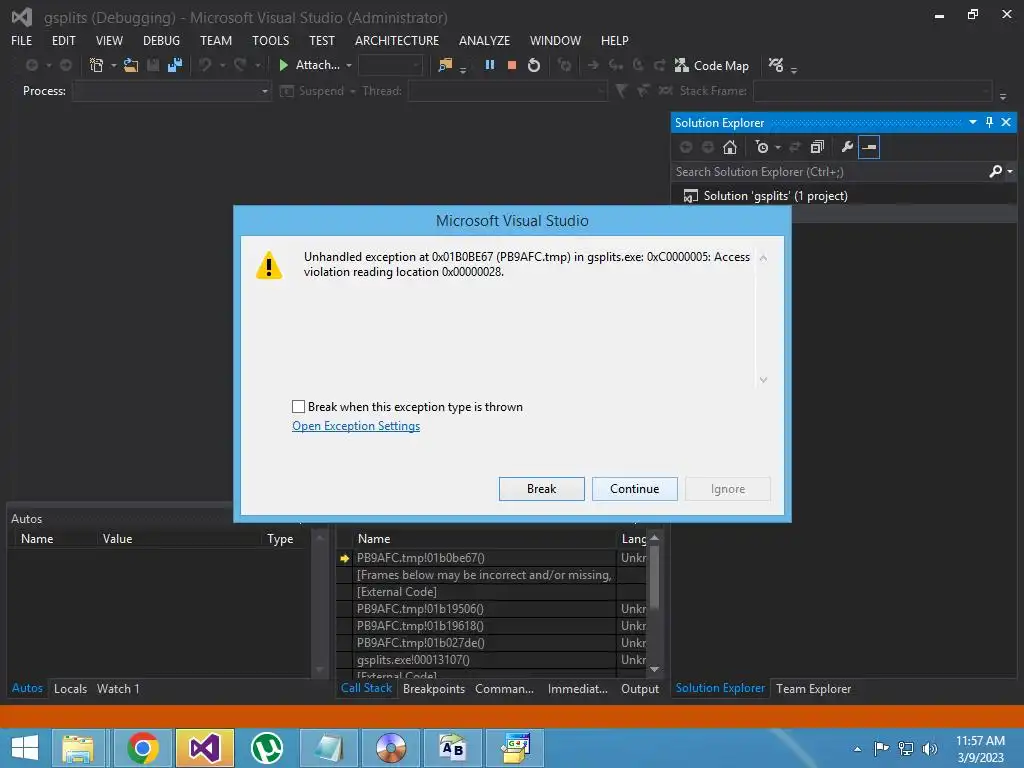This screenshot has width=1024, height=768.
Task: Open the New Project dropdown arrow
Action: tap(113, 65)
